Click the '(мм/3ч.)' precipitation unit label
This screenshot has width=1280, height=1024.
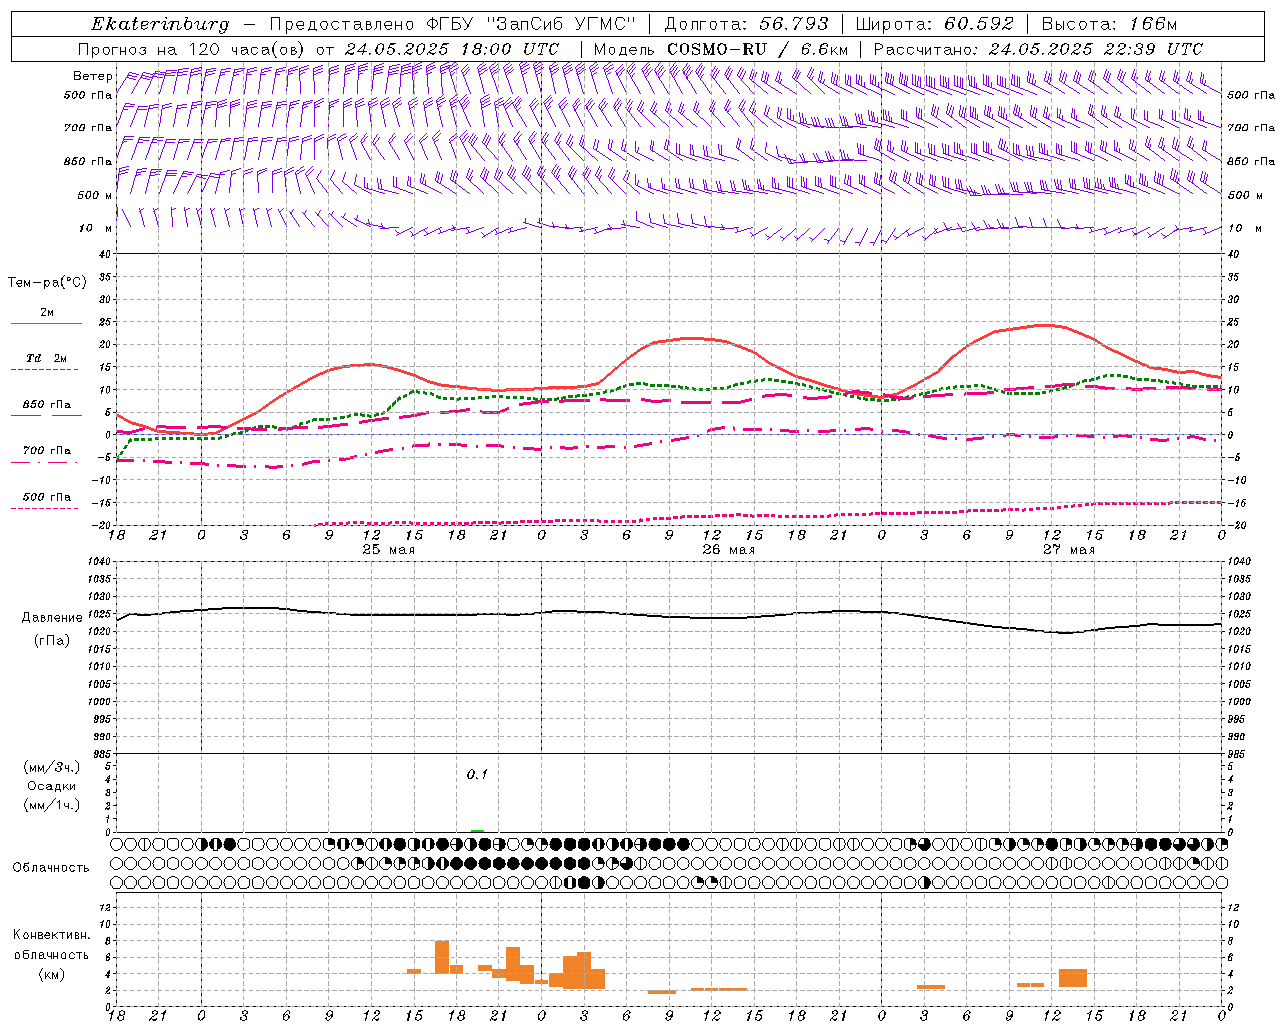(52, 767)
